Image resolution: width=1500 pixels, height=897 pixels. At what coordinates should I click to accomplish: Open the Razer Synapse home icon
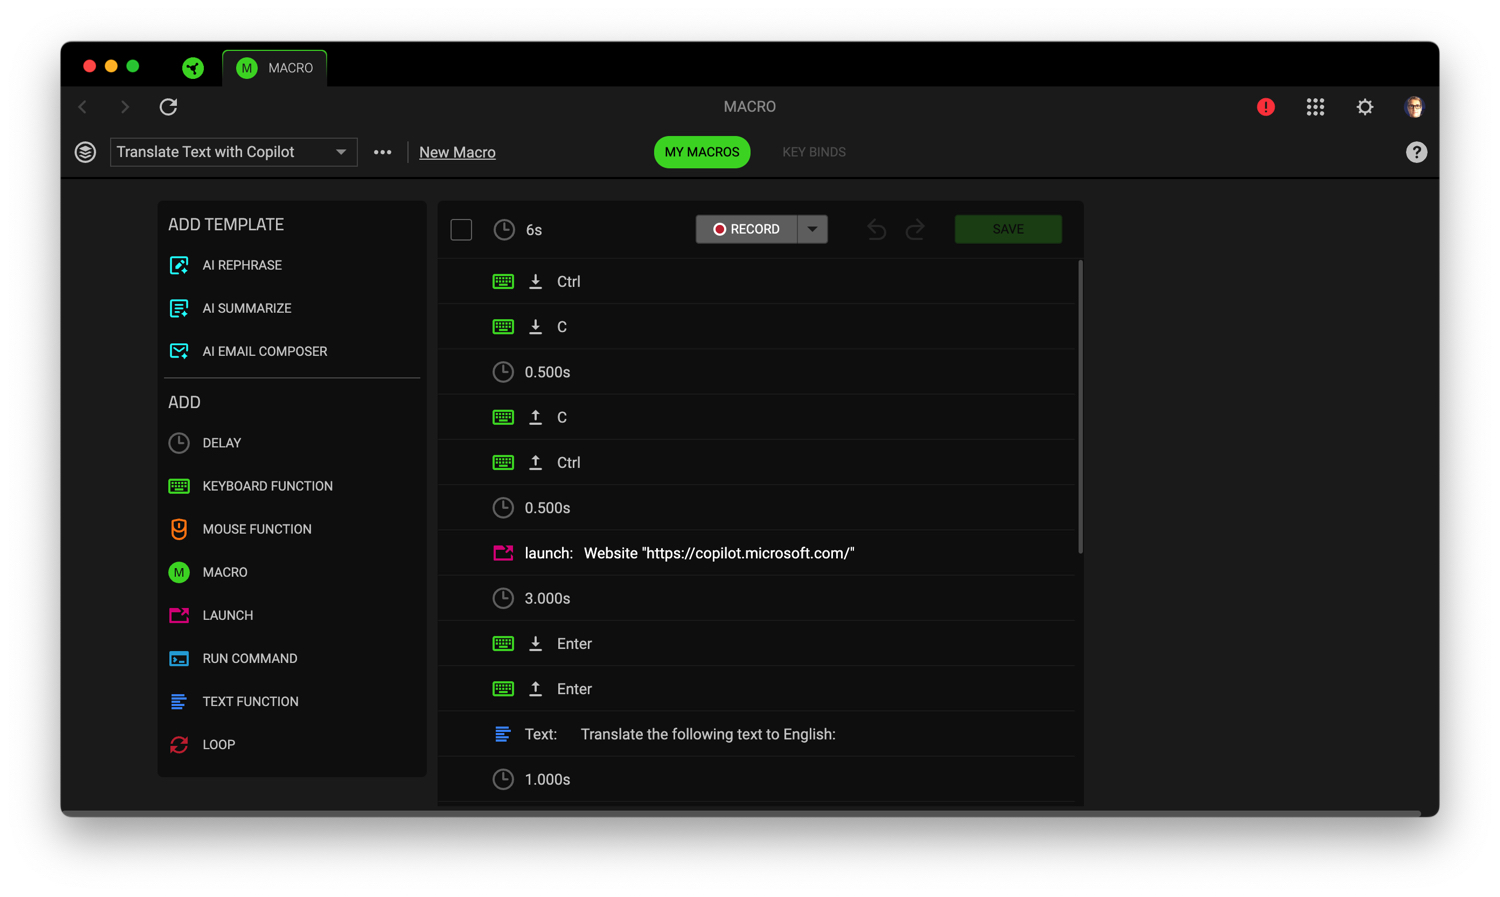(x=193, y=68)
